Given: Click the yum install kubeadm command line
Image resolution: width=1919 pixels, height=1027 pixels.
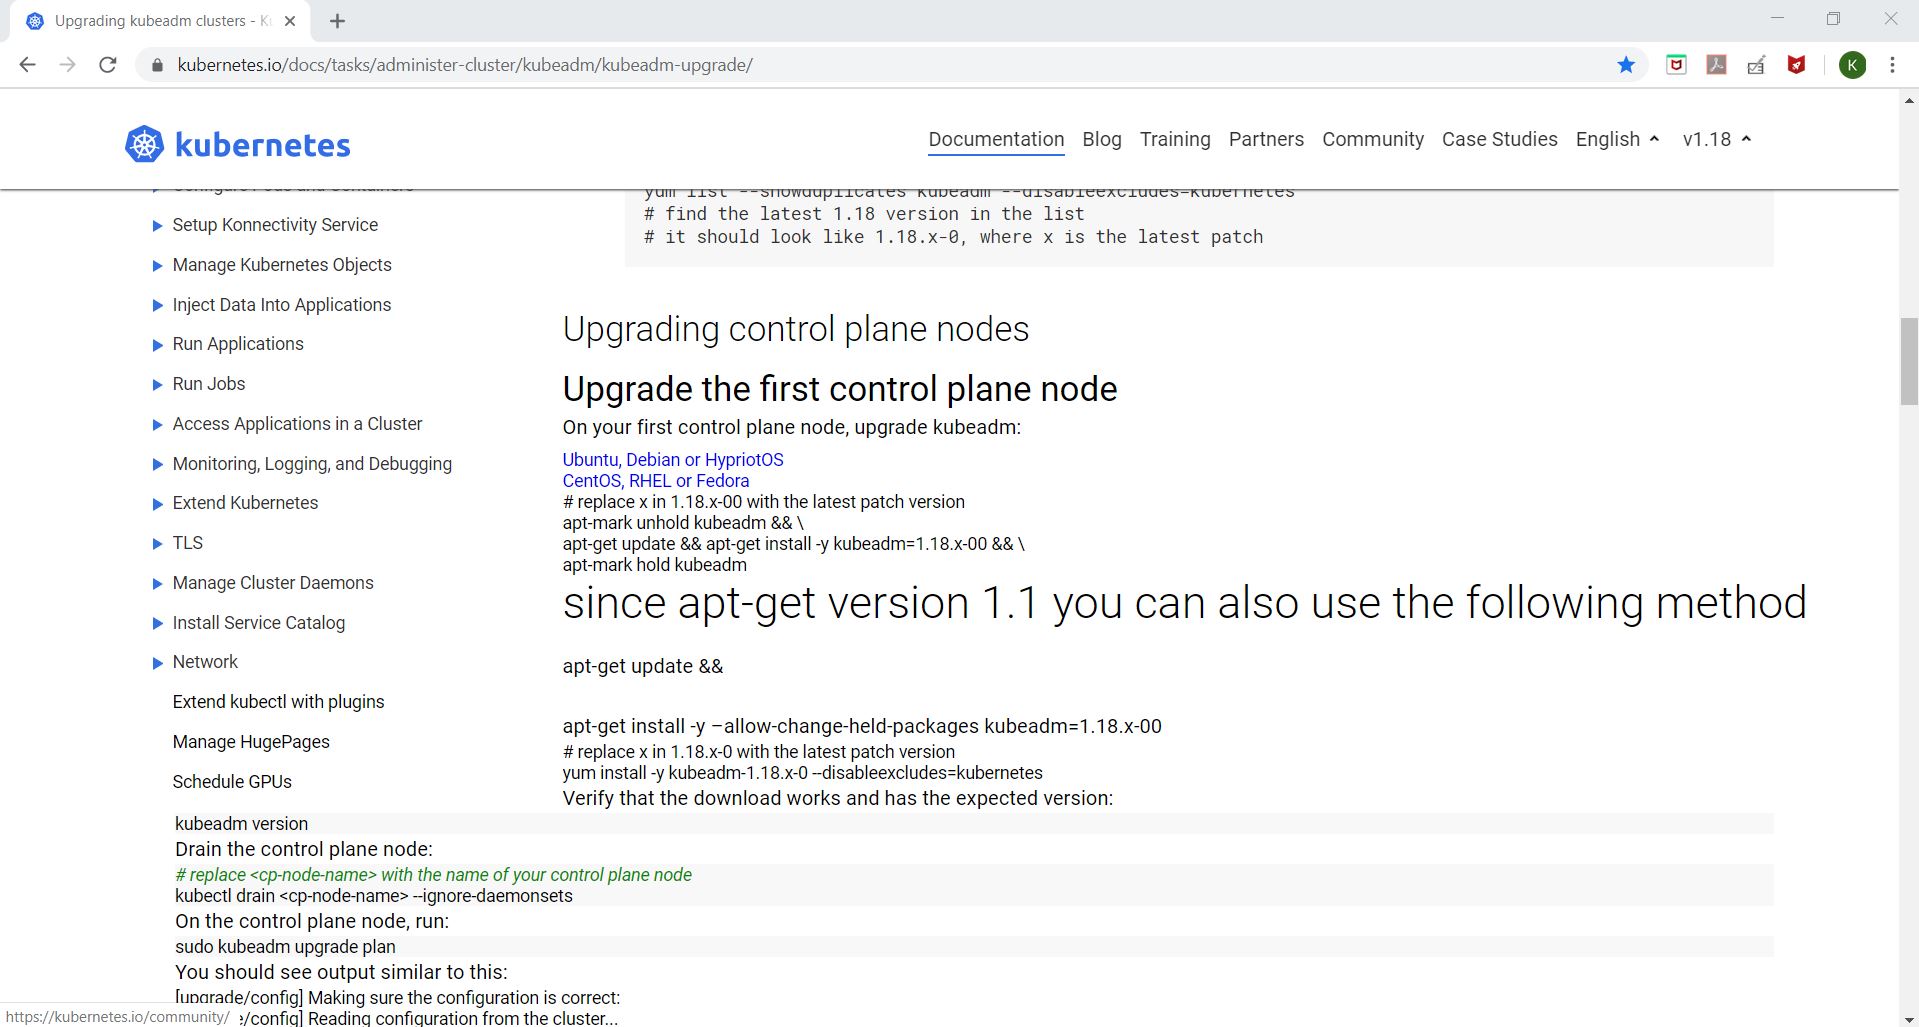Looking at the screenshot, I should [x=802, y=773].
